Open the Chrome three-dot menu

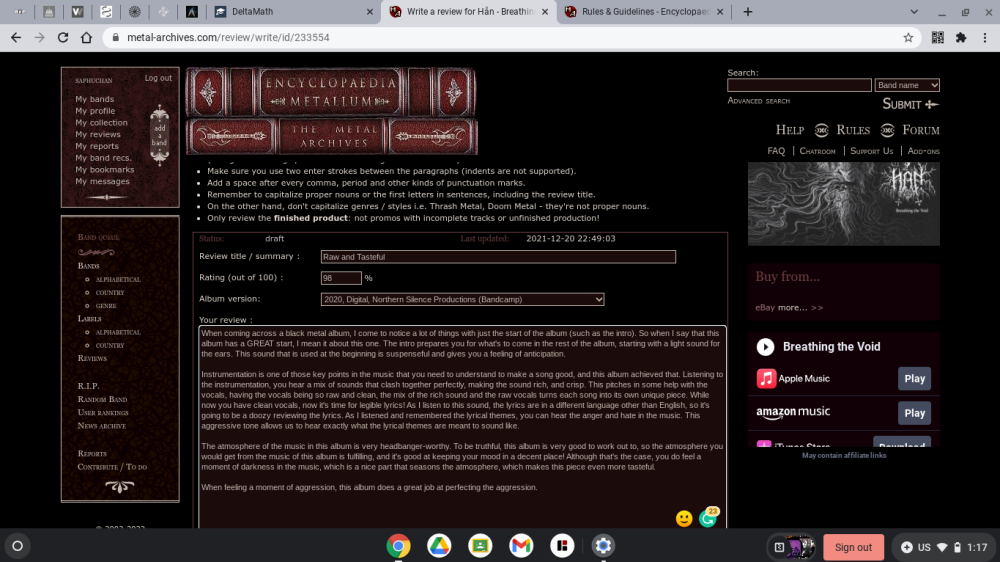tap(985, 38)
